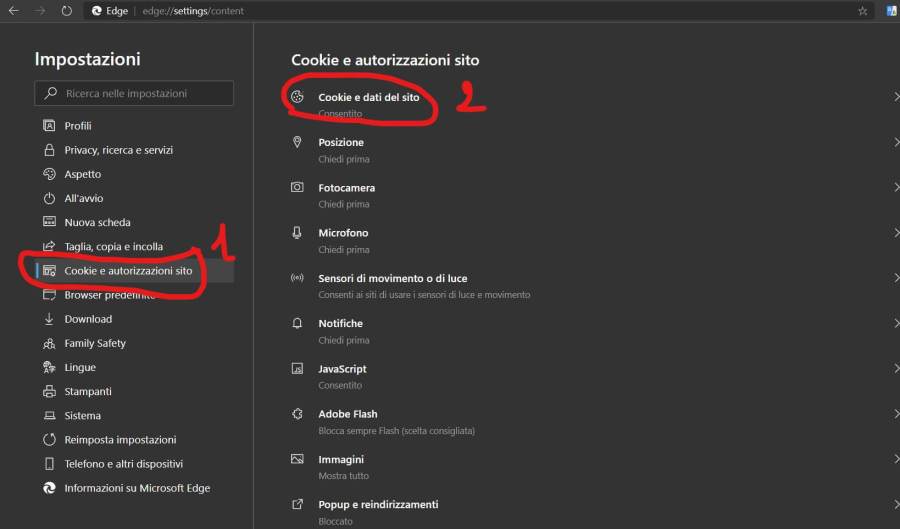Viewport: 900px width, 529px height.
Task: Click the Download arrow icon in sidebar
Action: (48, 319)
